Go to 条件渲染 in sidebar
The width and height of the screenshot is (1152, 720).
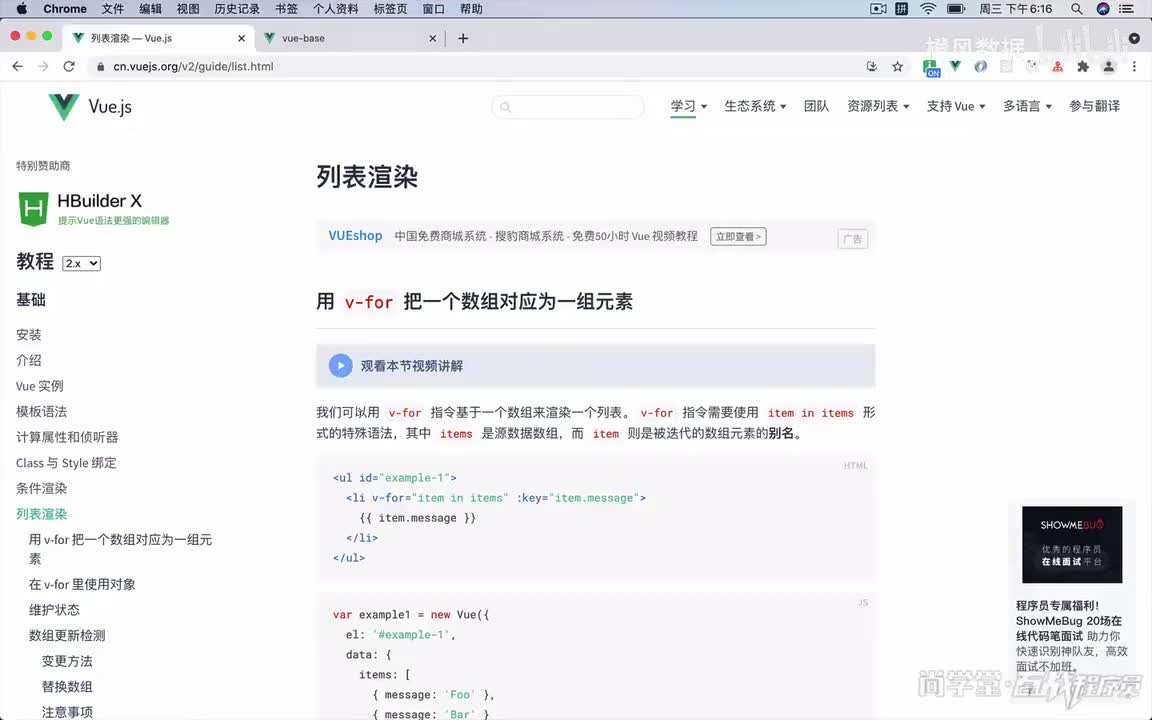click(x=41, y=489)
